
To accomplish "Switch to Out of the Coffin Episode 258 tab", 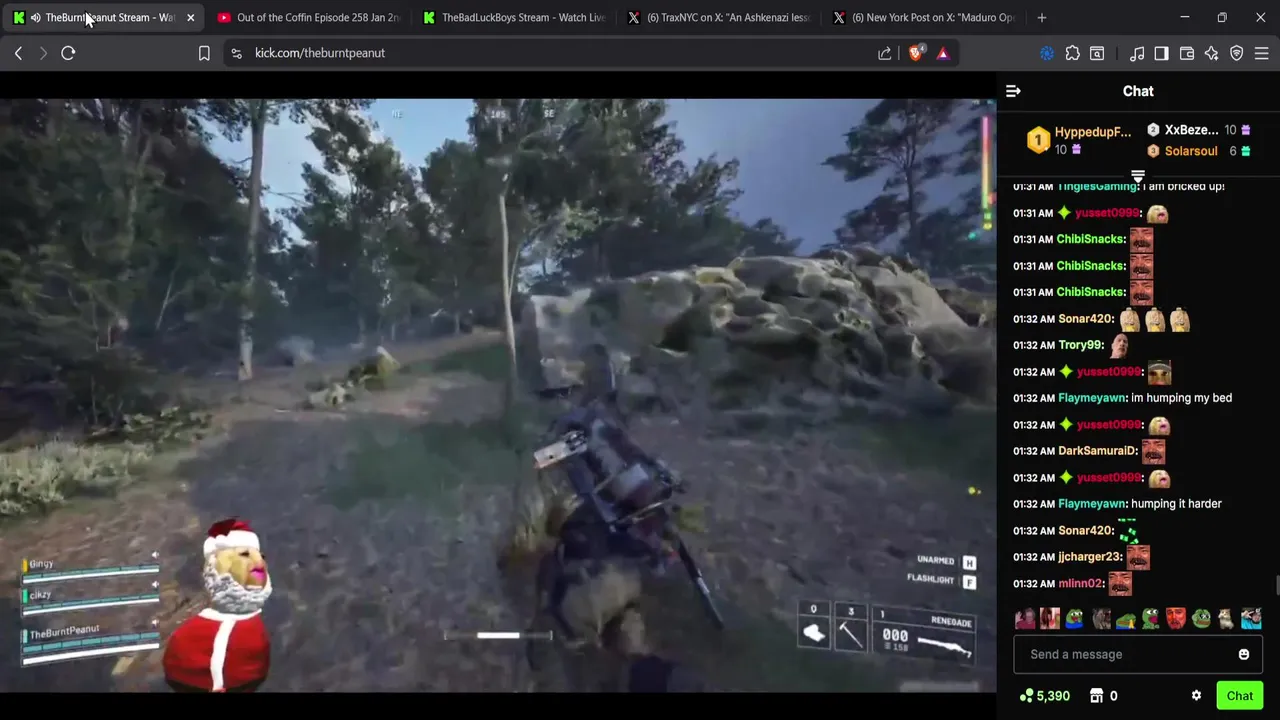I will (308, 18).
